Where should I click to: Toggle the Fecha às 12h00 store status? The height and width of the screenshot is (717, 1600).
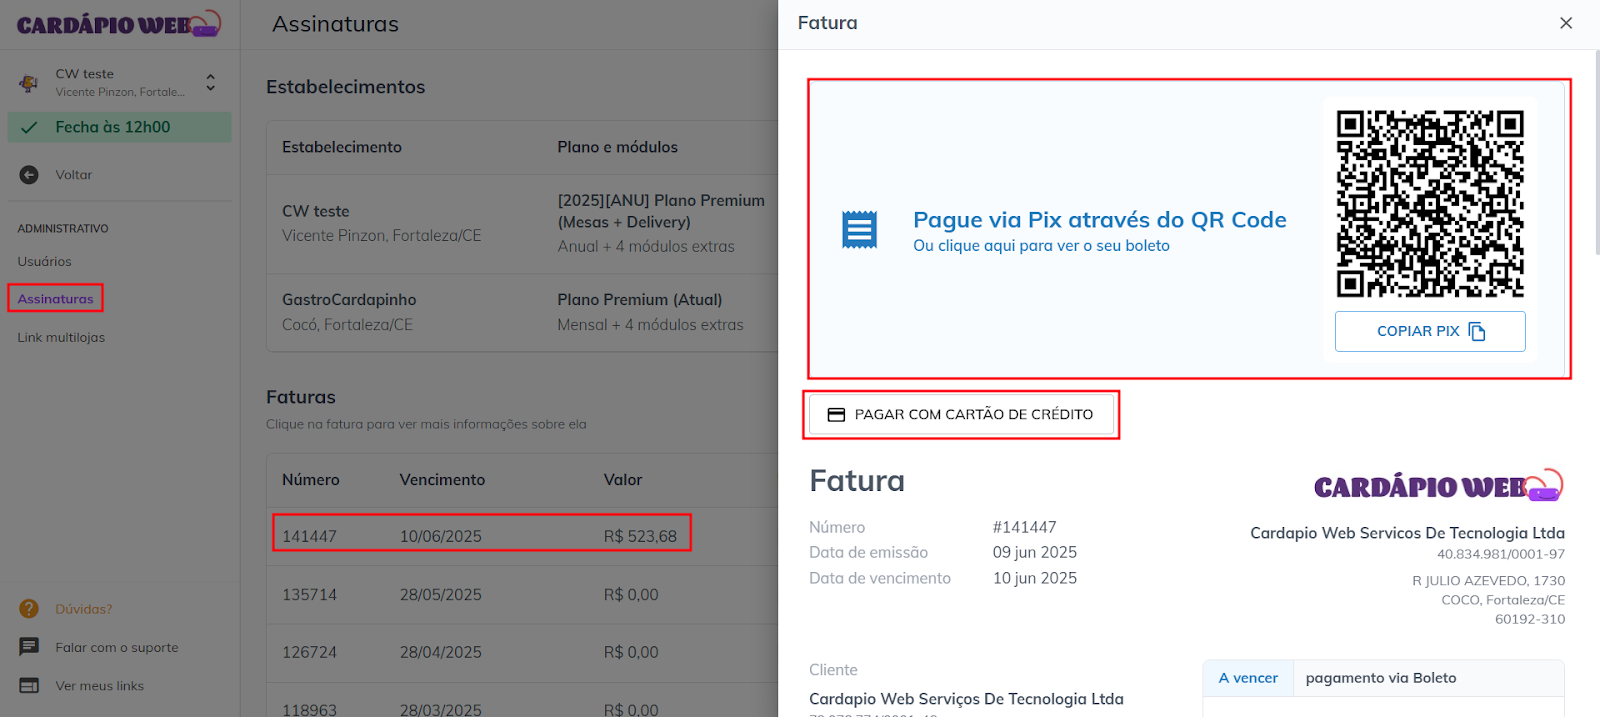click(x=119, y=127)
